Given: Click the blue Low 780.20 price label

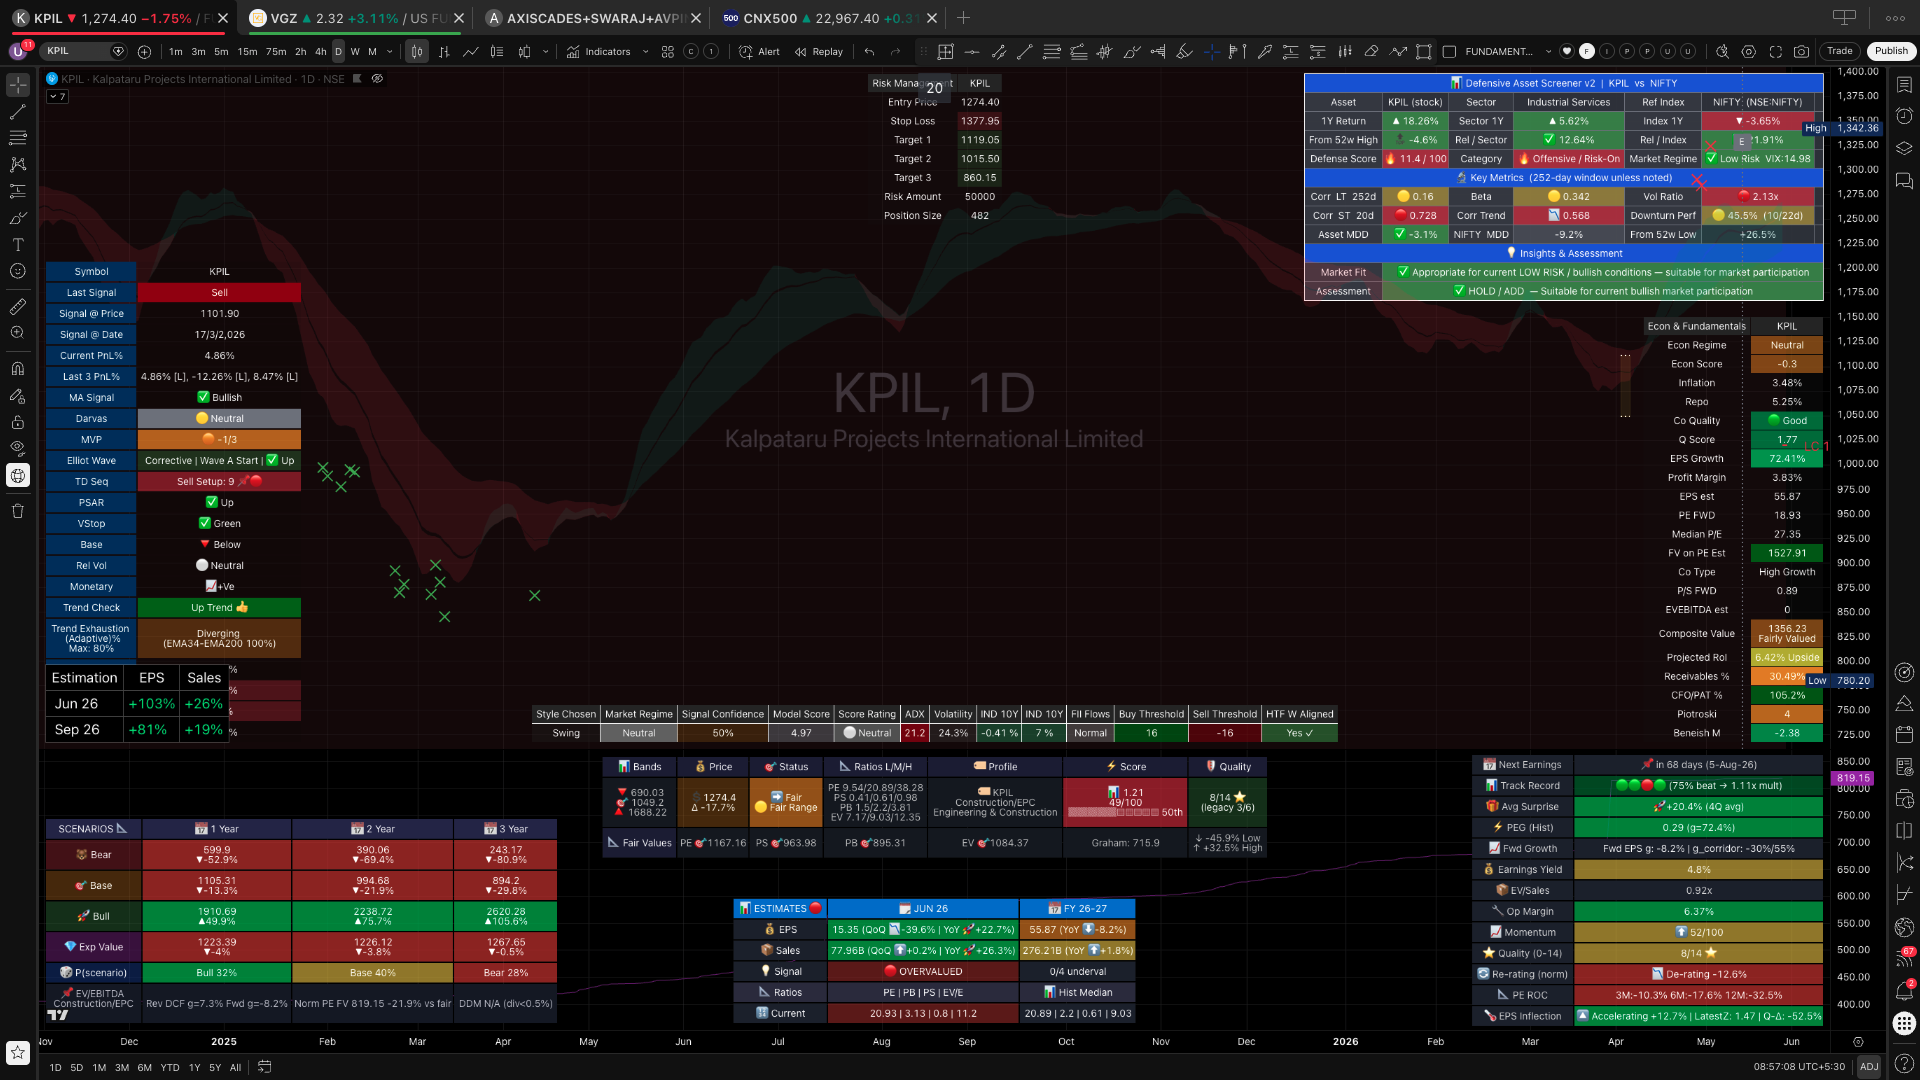Looking at the screenshot, I should coord(1840,681).
